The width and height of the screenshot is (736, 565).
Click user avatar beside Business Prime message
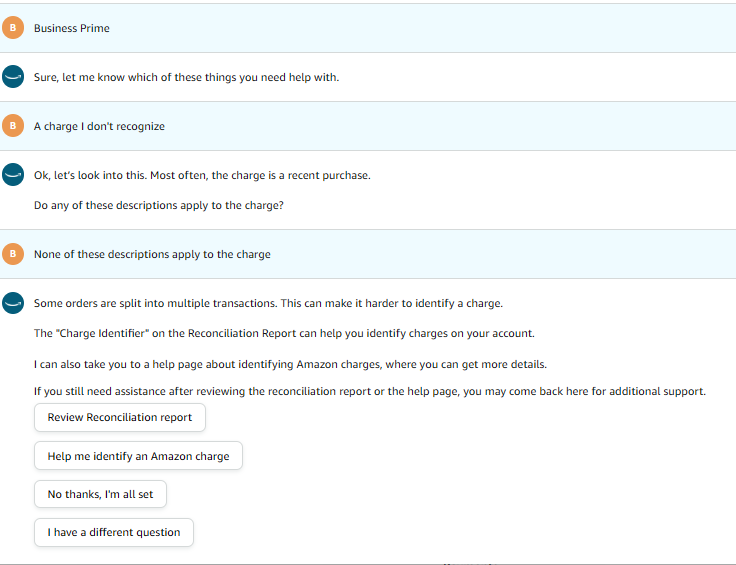pyautogui.click(x=13, y=28)
